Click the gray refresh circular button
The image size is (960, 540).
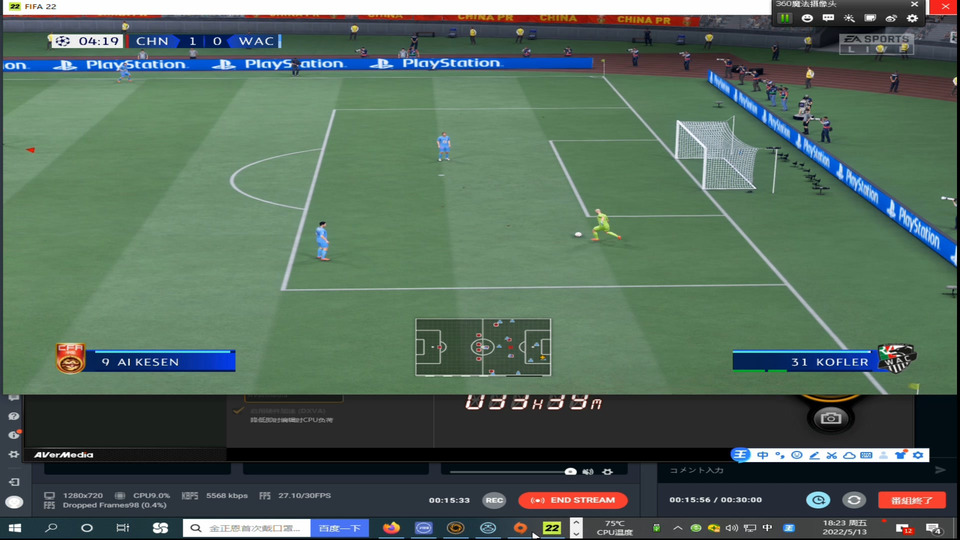[x=854, y=500]
